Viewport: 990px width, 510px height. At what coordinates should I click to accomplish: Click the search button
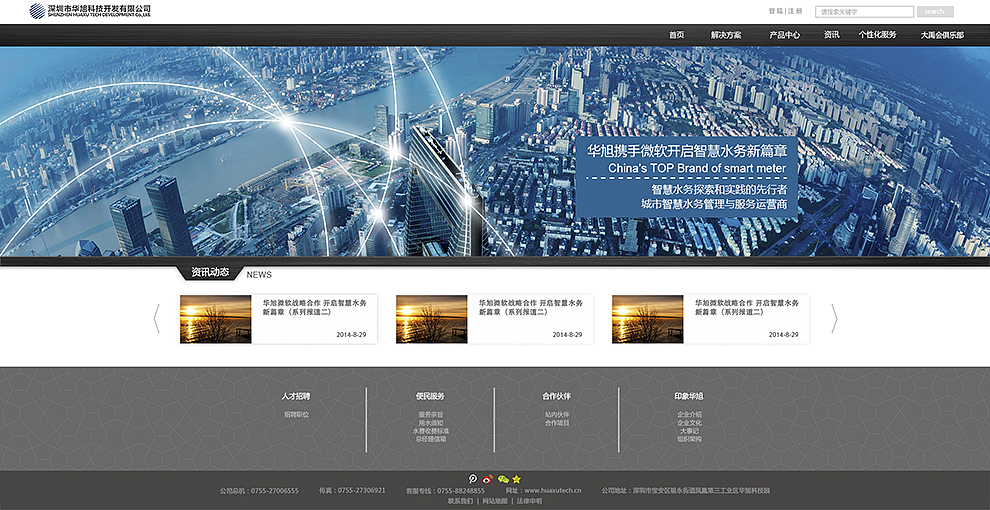pyautogui.click(x=935, y=11)
